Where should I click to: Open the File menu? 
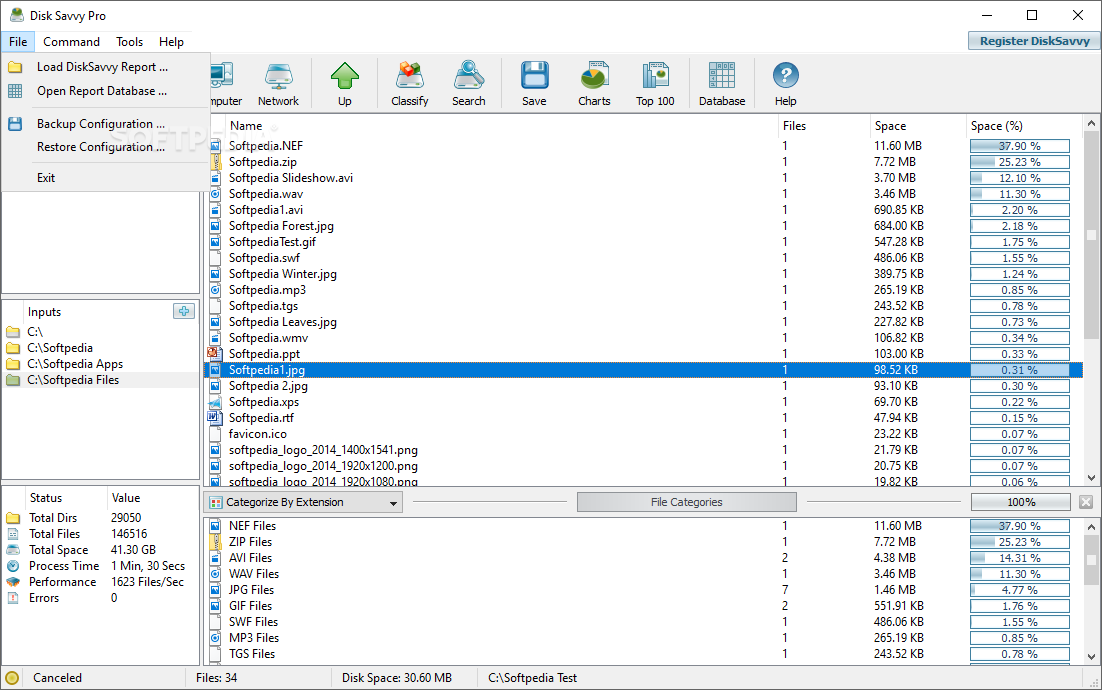tap(18, 41)
